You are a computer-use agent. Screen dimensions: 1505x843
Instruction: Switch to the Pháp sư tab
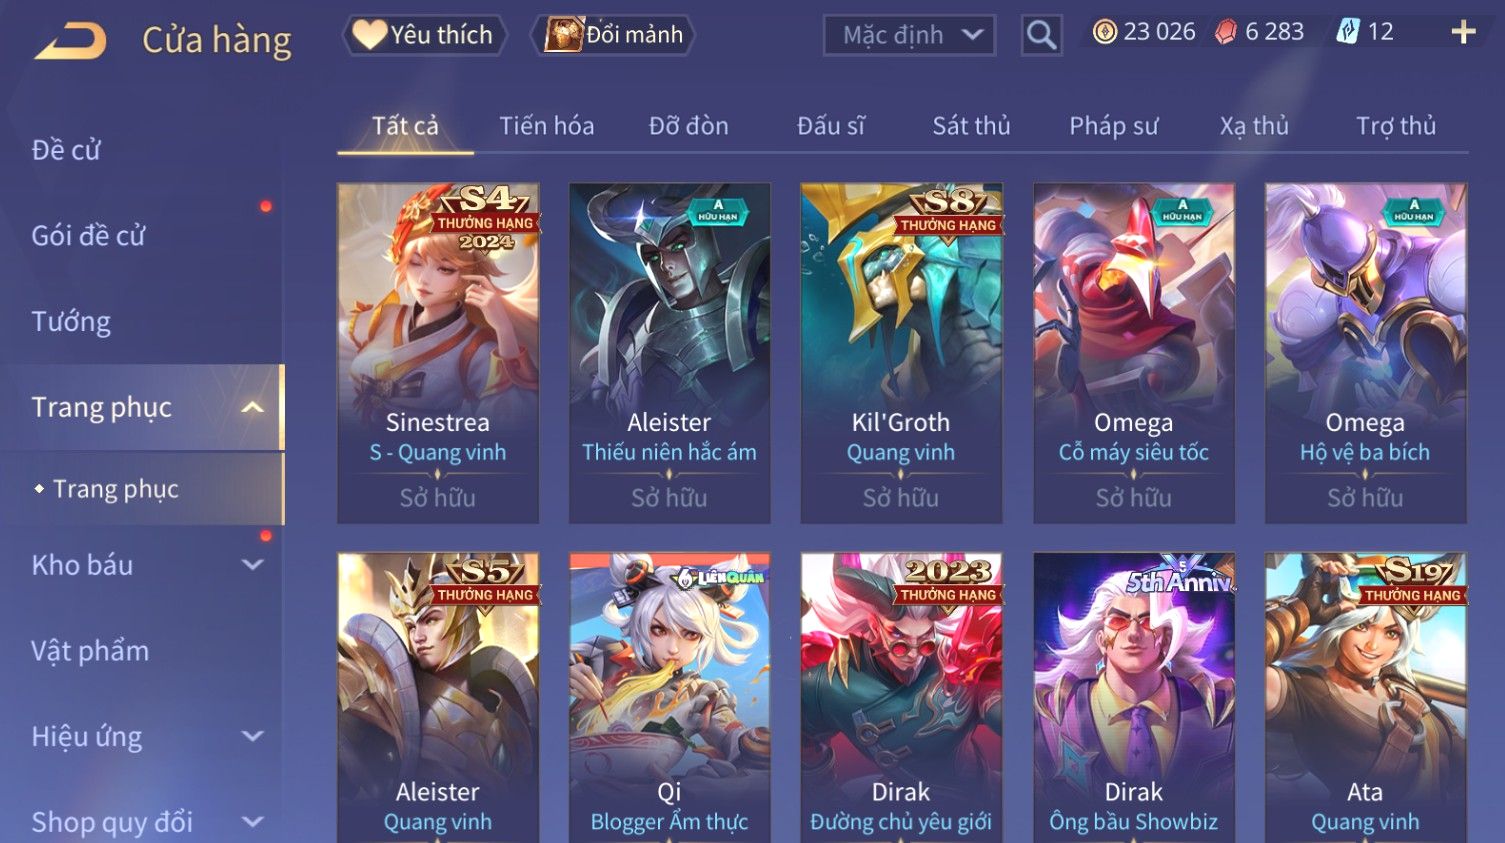tap(1113, 126)
